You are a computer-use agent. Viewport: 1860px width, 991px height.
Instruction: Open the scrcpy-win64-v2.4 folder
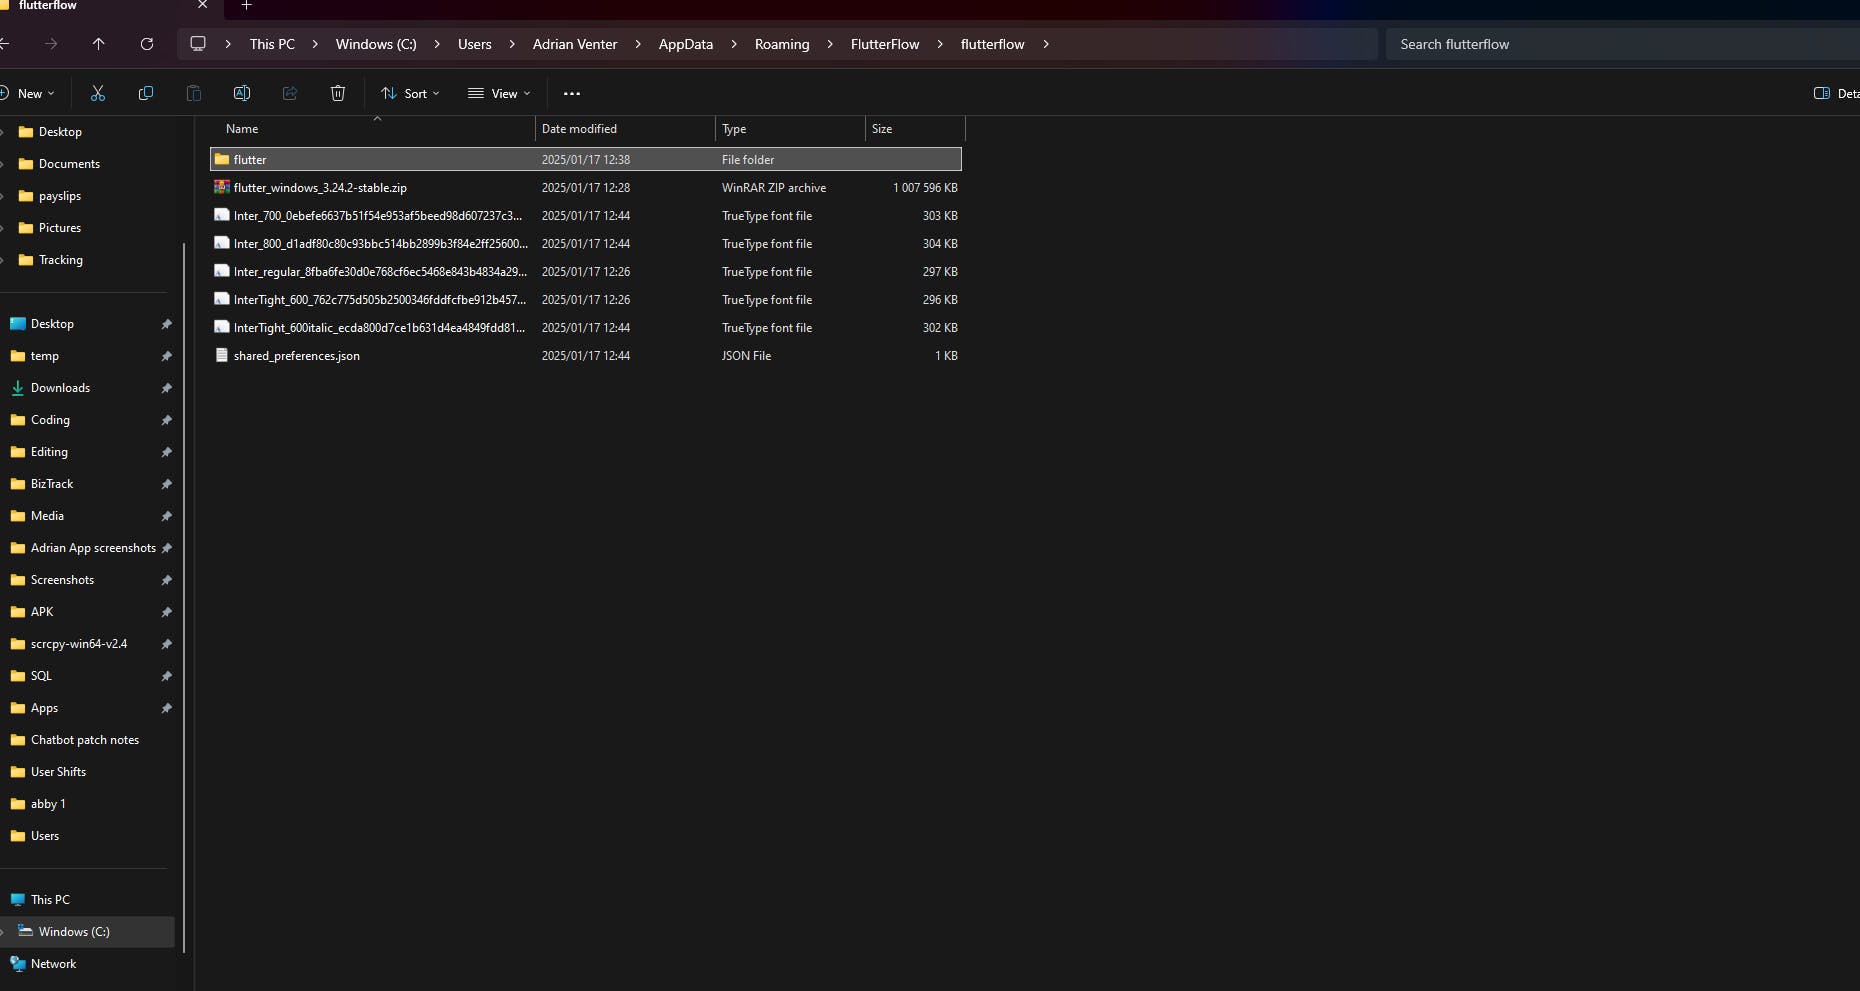click(79, 644)
